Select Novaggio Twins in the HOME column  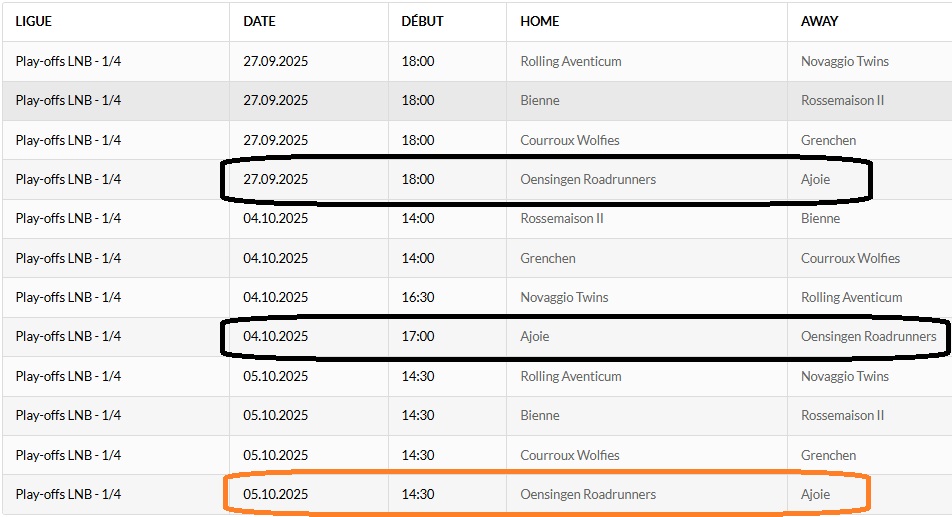(x=564, y=297)
